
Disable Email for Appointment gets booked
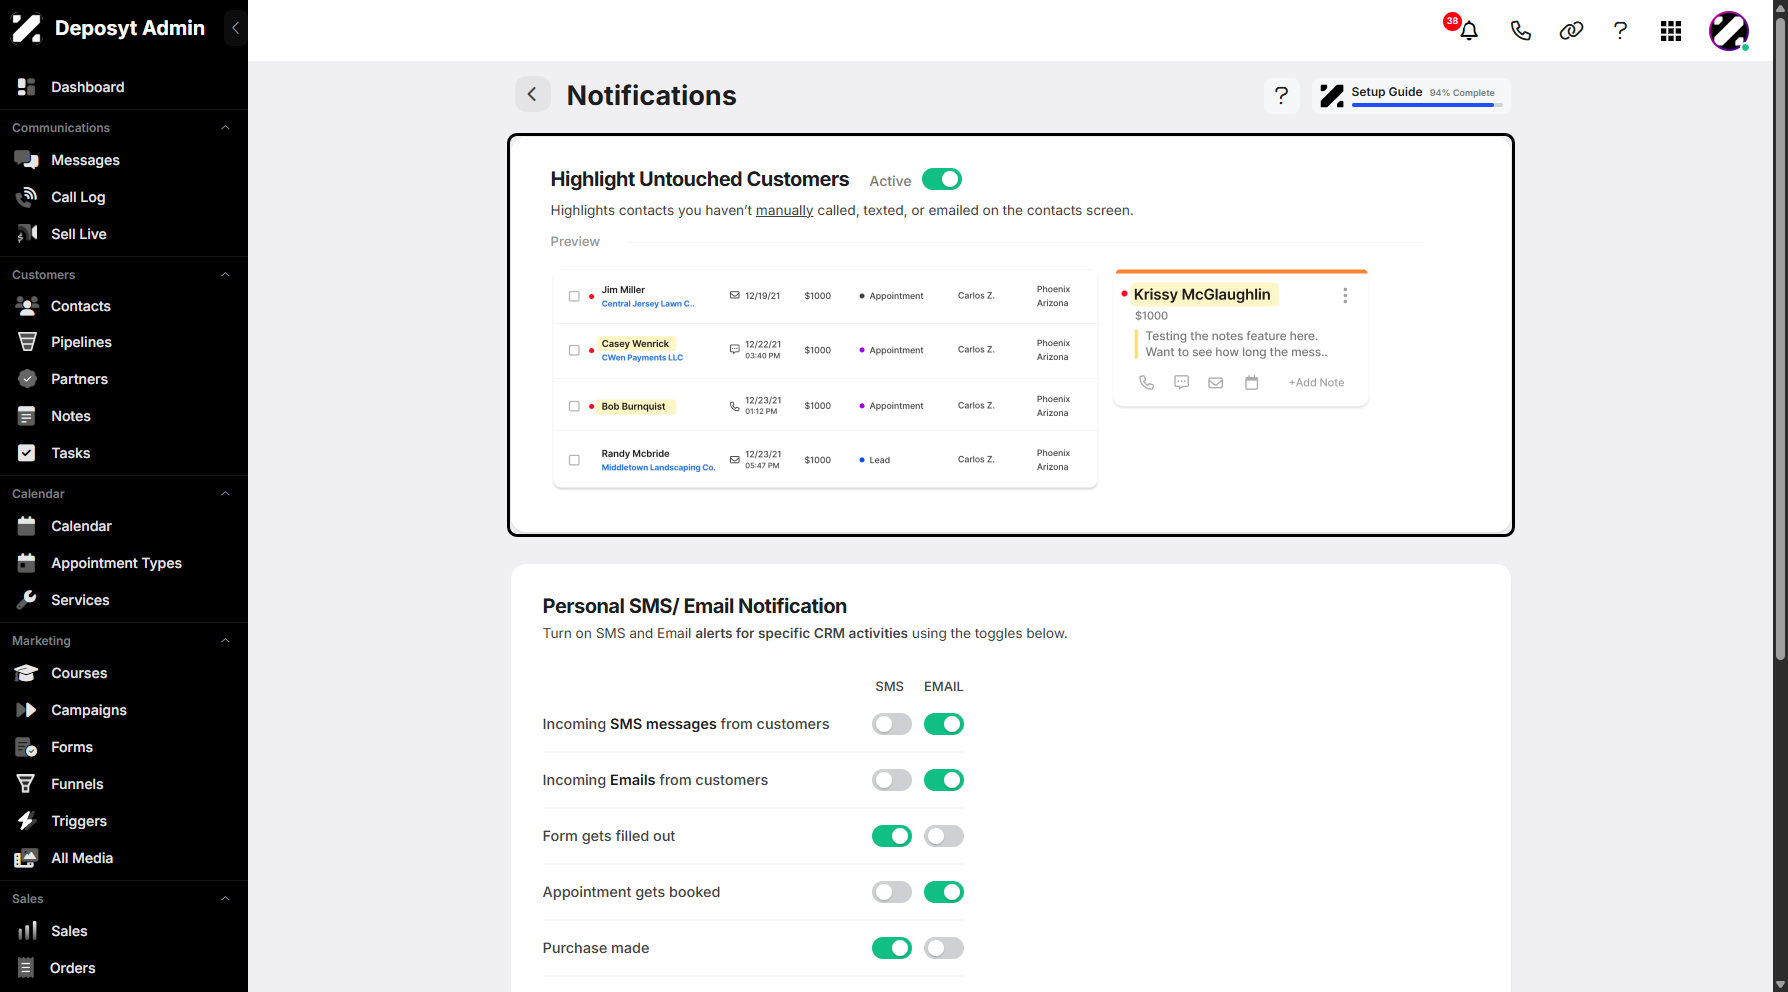point(944,892)
